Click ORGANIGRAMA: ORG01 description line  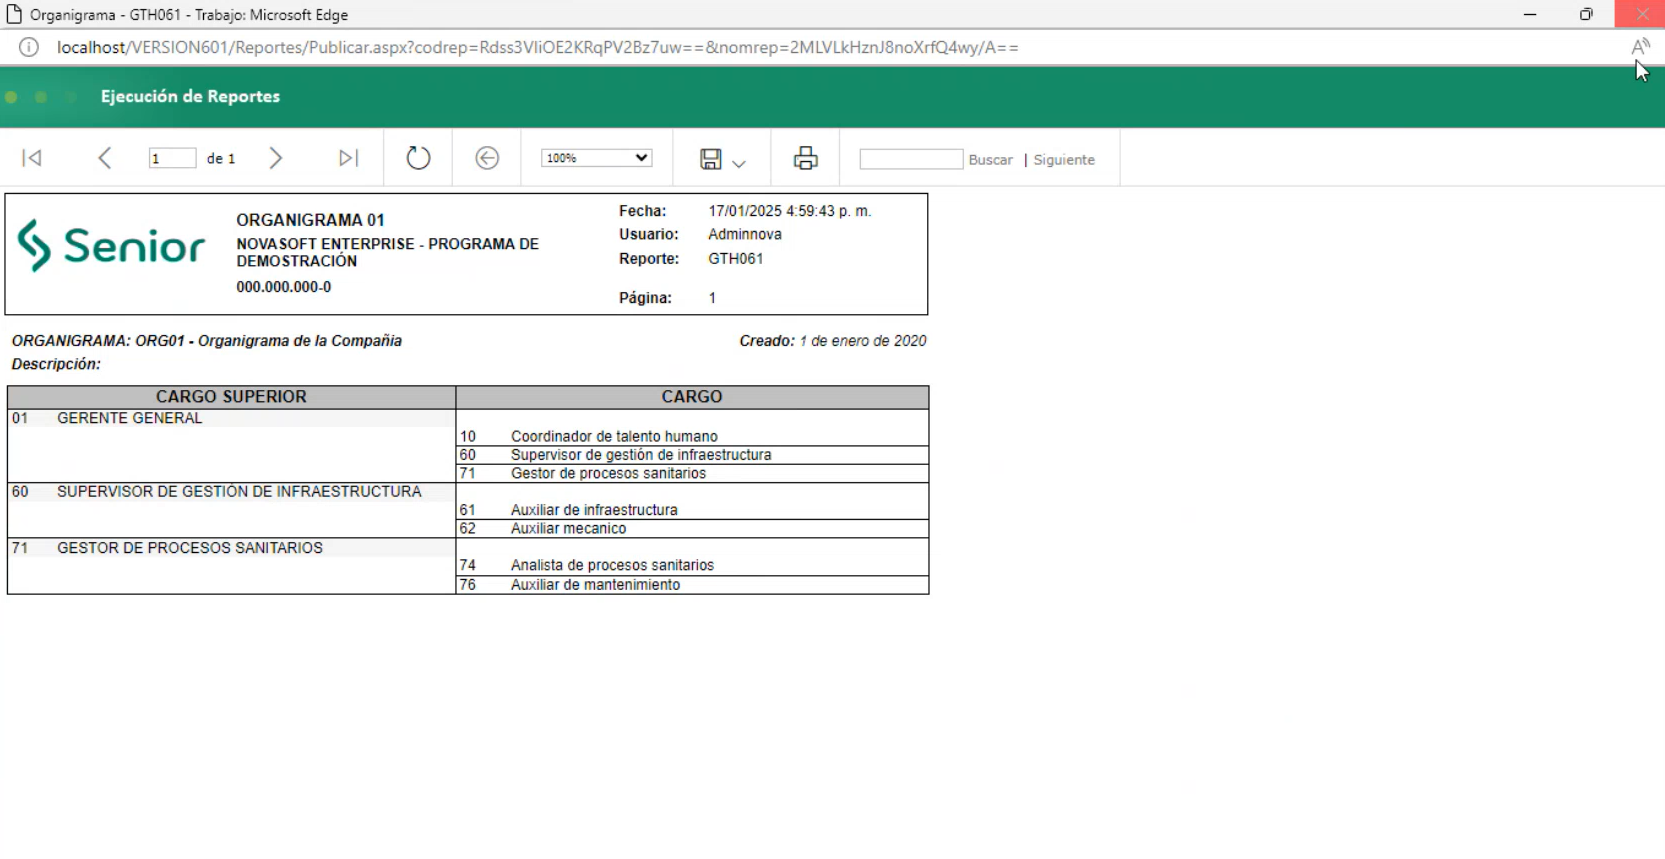pos(207,341)
